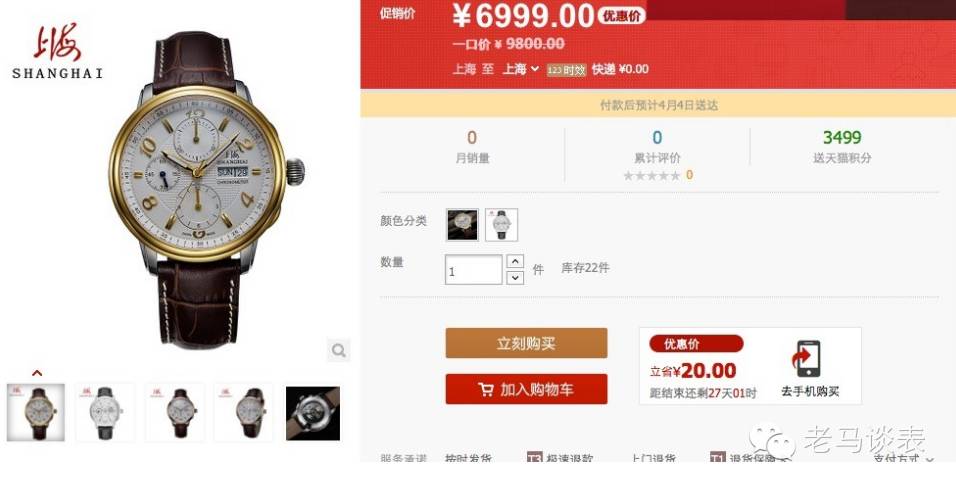The width and height of the screenshot is (956, 488).
Task: Click the up chevron above thumbnail strip
Action: pyautogui.click(x=37, y=373)
